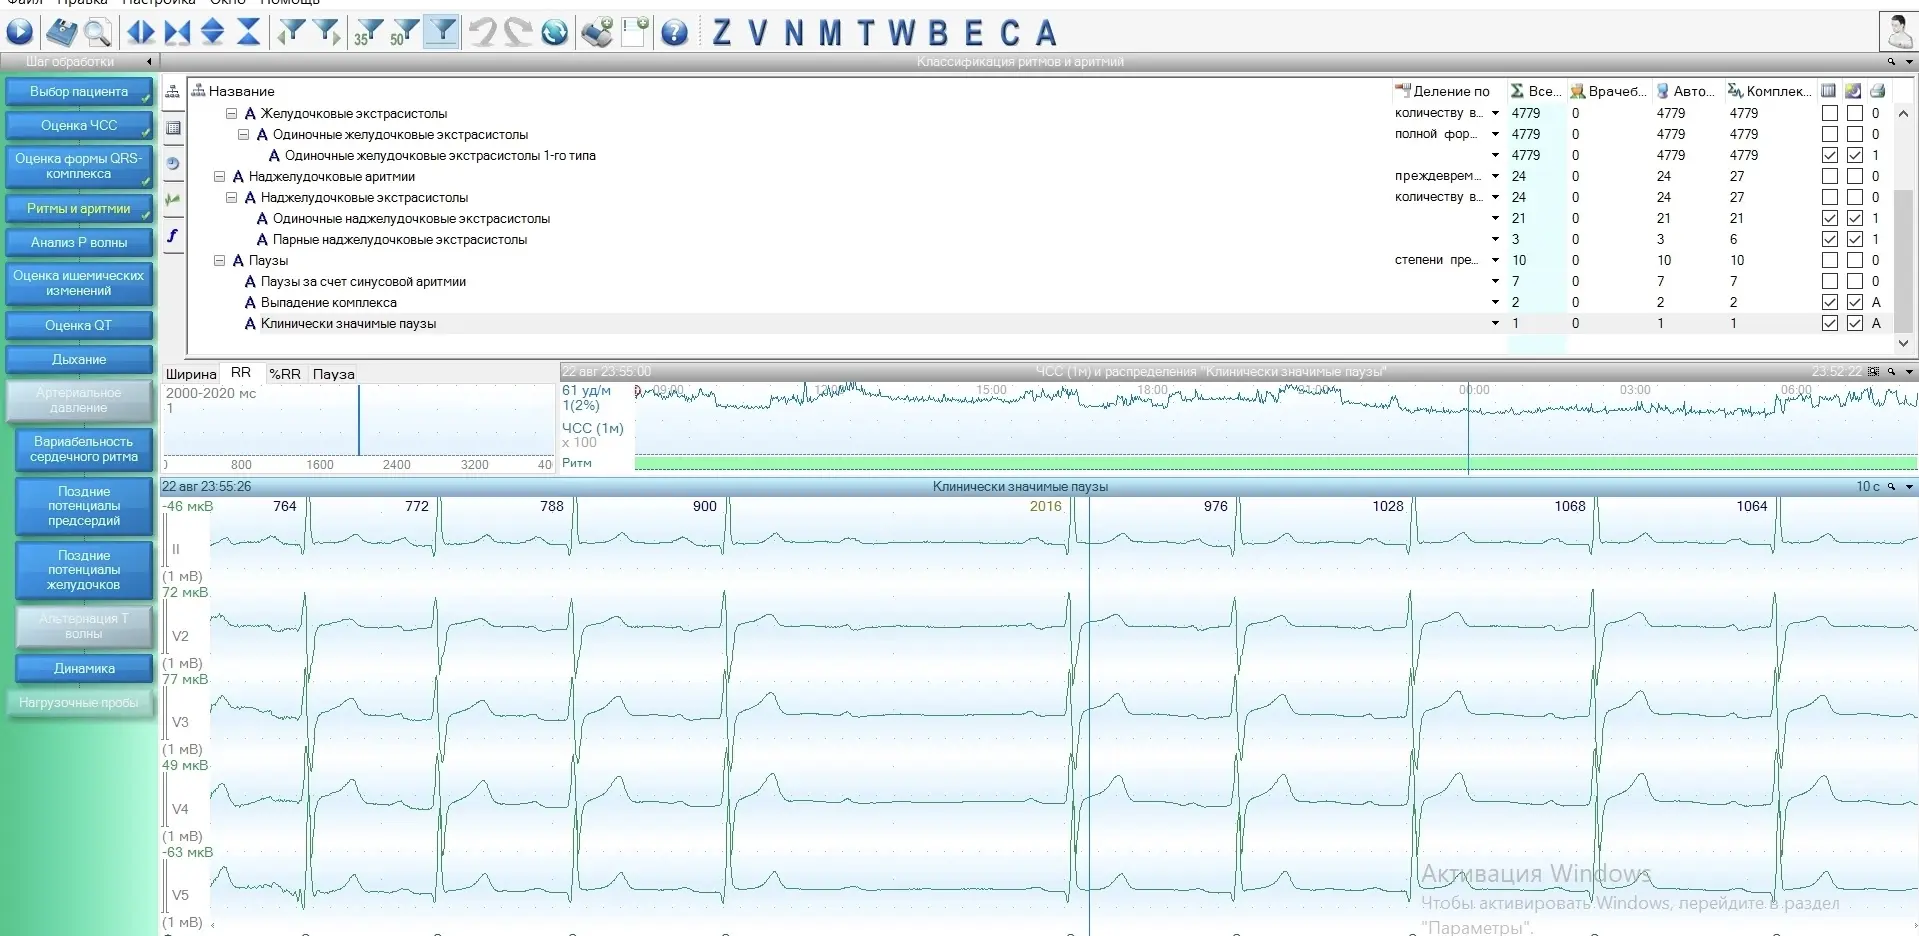Toggle first checkbox in 'Паузы за счет синусовой аритмии' row
The image size is (1919, 936).
[1829, 281]
